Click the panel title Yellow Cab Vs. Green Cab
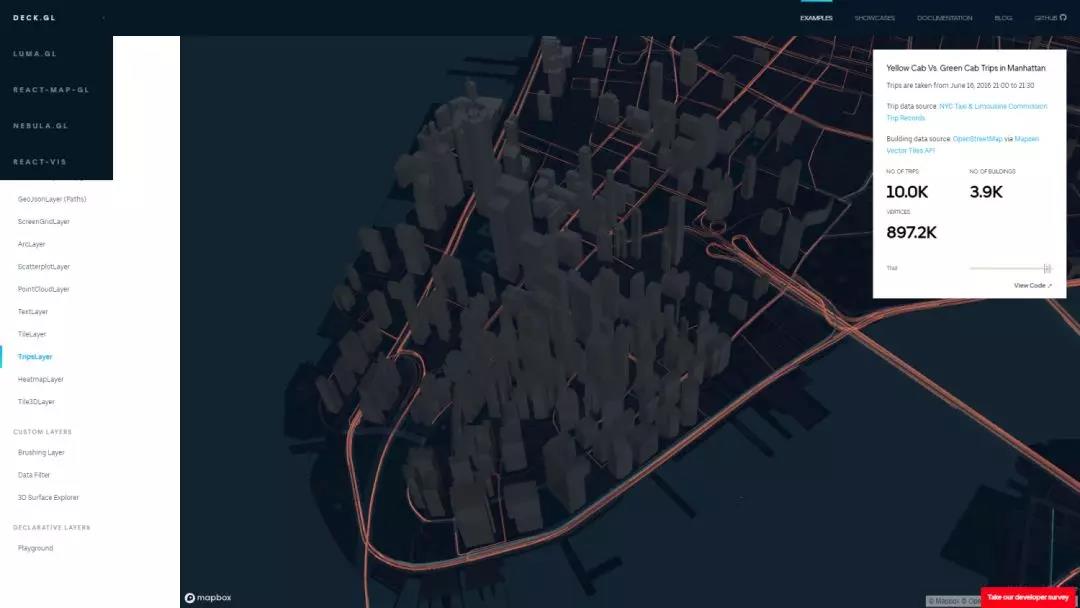The height and width of the screenshot is (608, 1080). pos(966,68)
